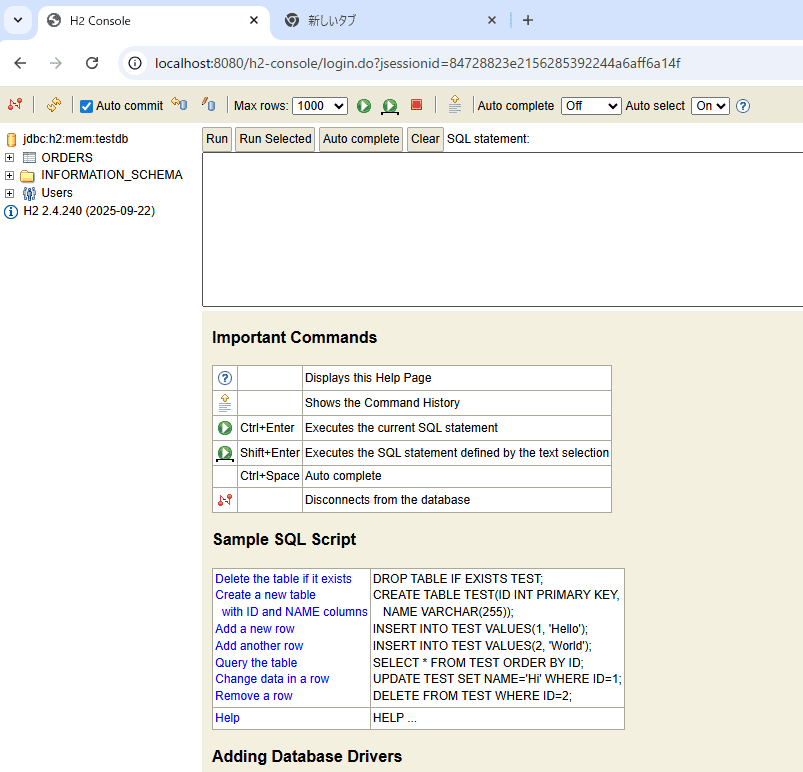This screenshot has width=803, height=772.
Task: Expand the ORDERS table node
Action: coord(10,158)
